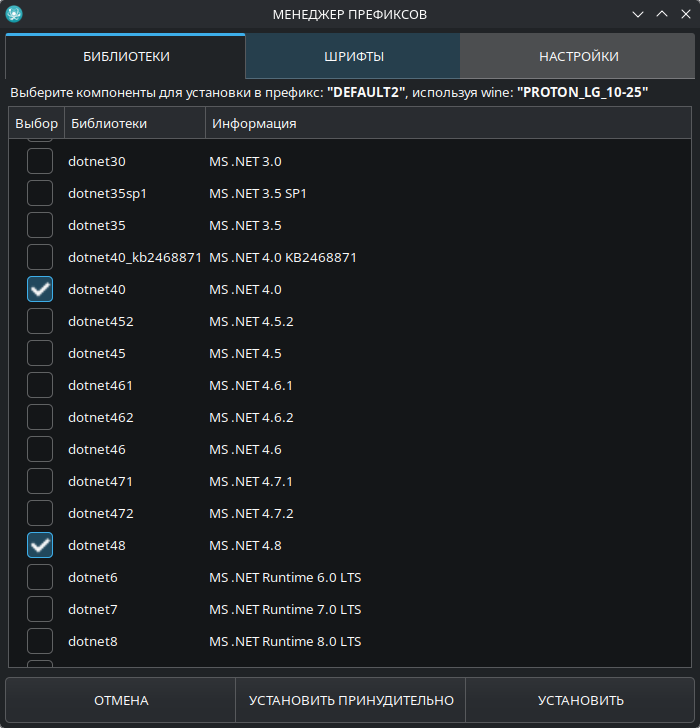Check the dotnet452 library box
The image size is (700, 728).
(x=40, y=321)
